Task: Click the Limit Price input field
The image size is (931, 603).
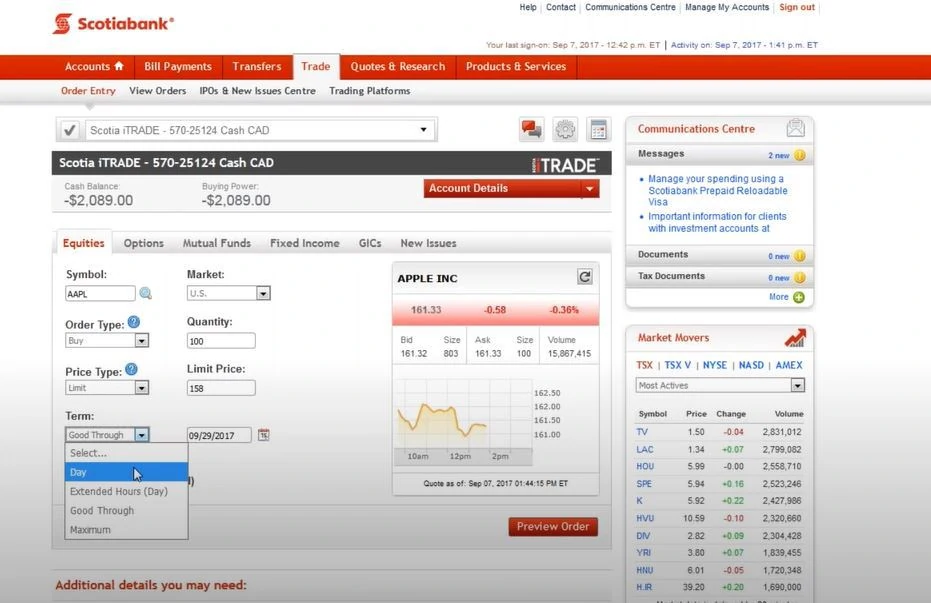Action: (x=221, y=388)
